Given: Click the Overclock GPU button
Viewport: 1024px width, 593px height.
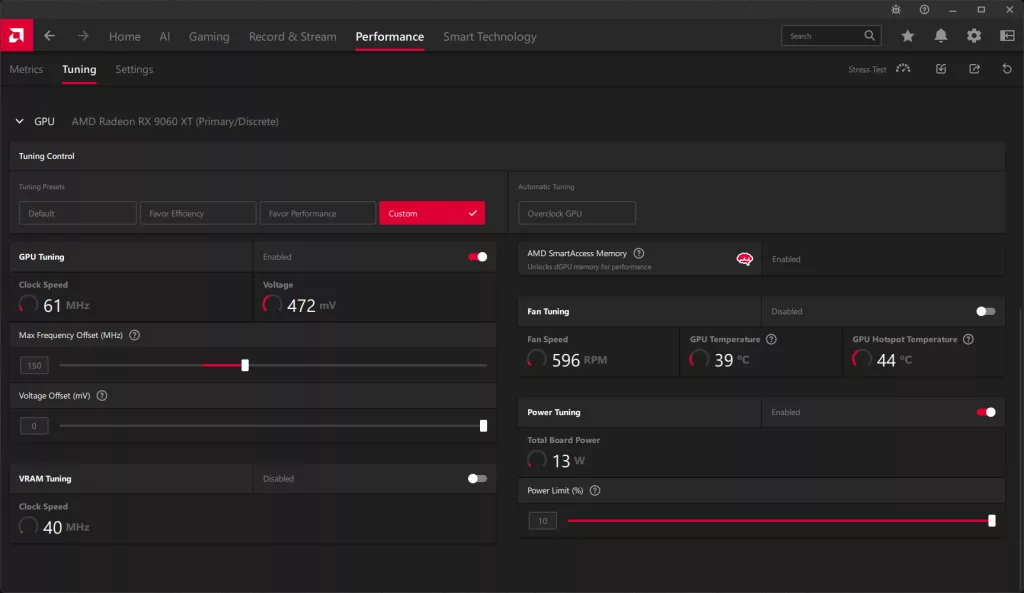Looking at the screenshot, I should (577, 213).
